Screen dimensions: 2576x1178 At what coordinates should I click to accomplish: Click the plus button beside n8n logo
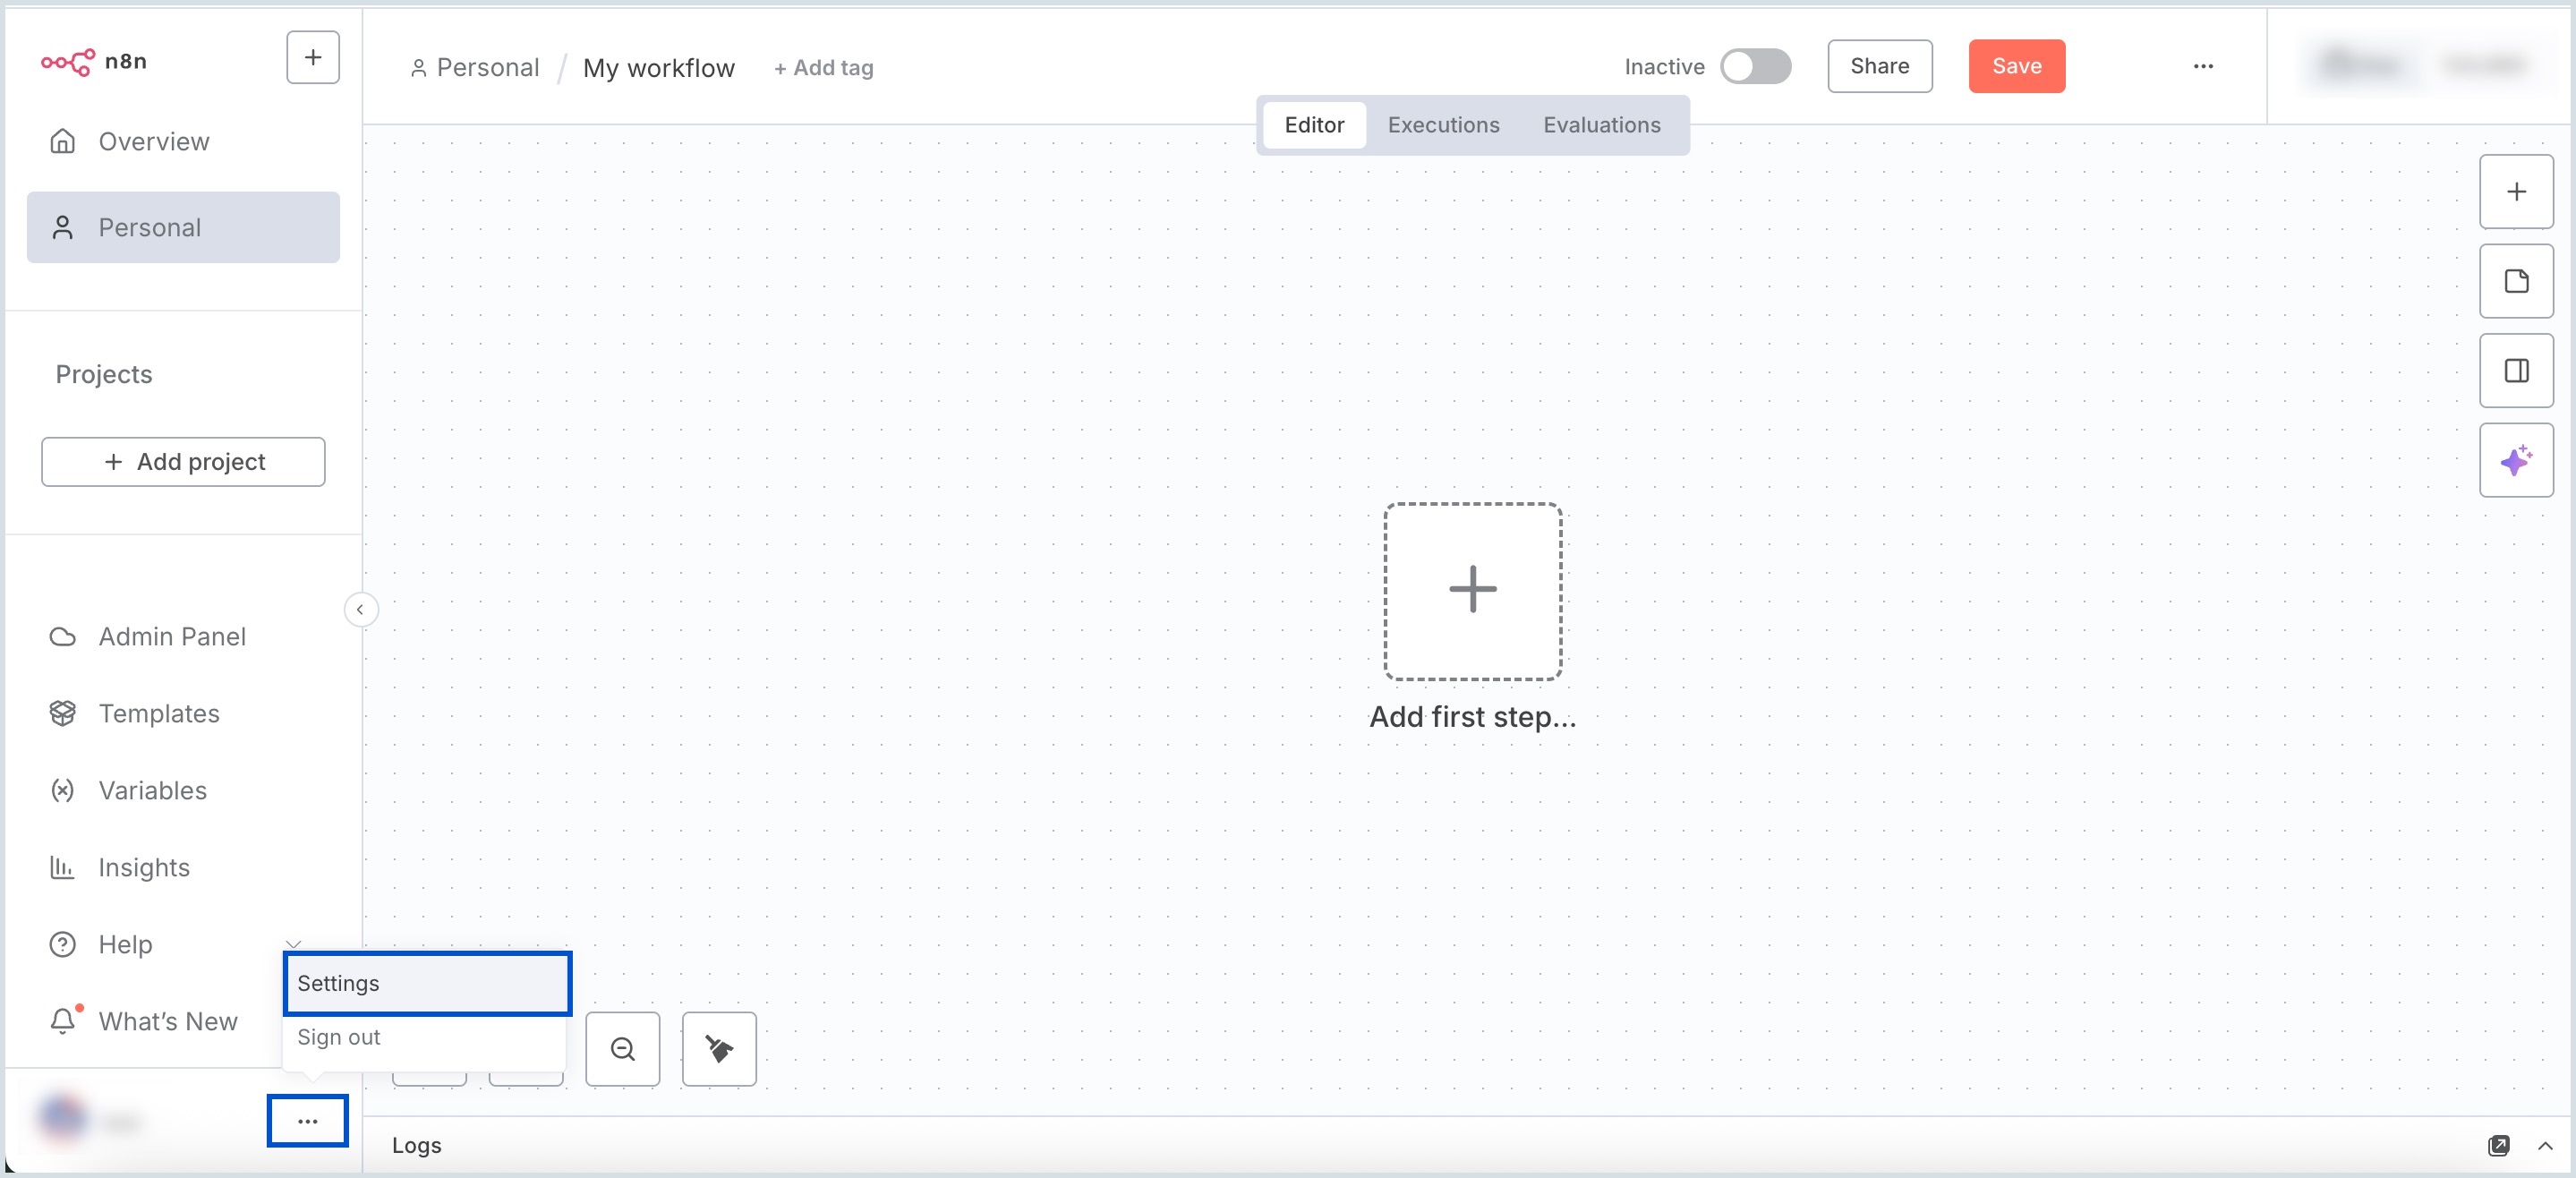coord(313,58)
